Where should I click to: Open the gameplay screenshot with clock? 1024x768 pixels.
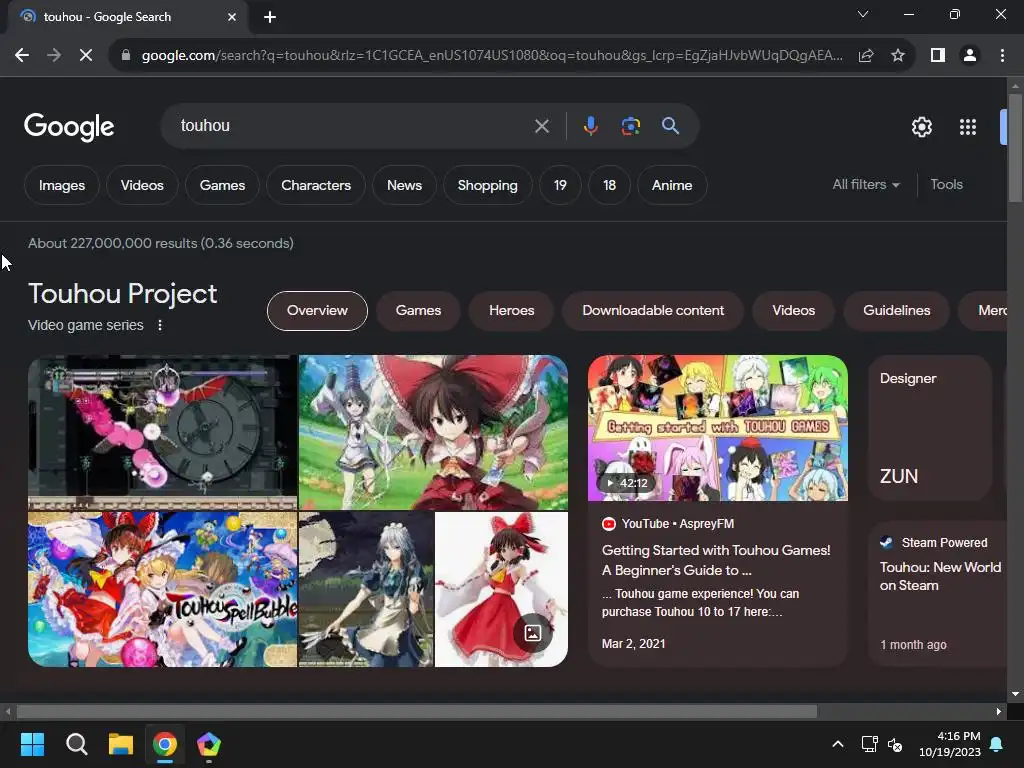163,432
